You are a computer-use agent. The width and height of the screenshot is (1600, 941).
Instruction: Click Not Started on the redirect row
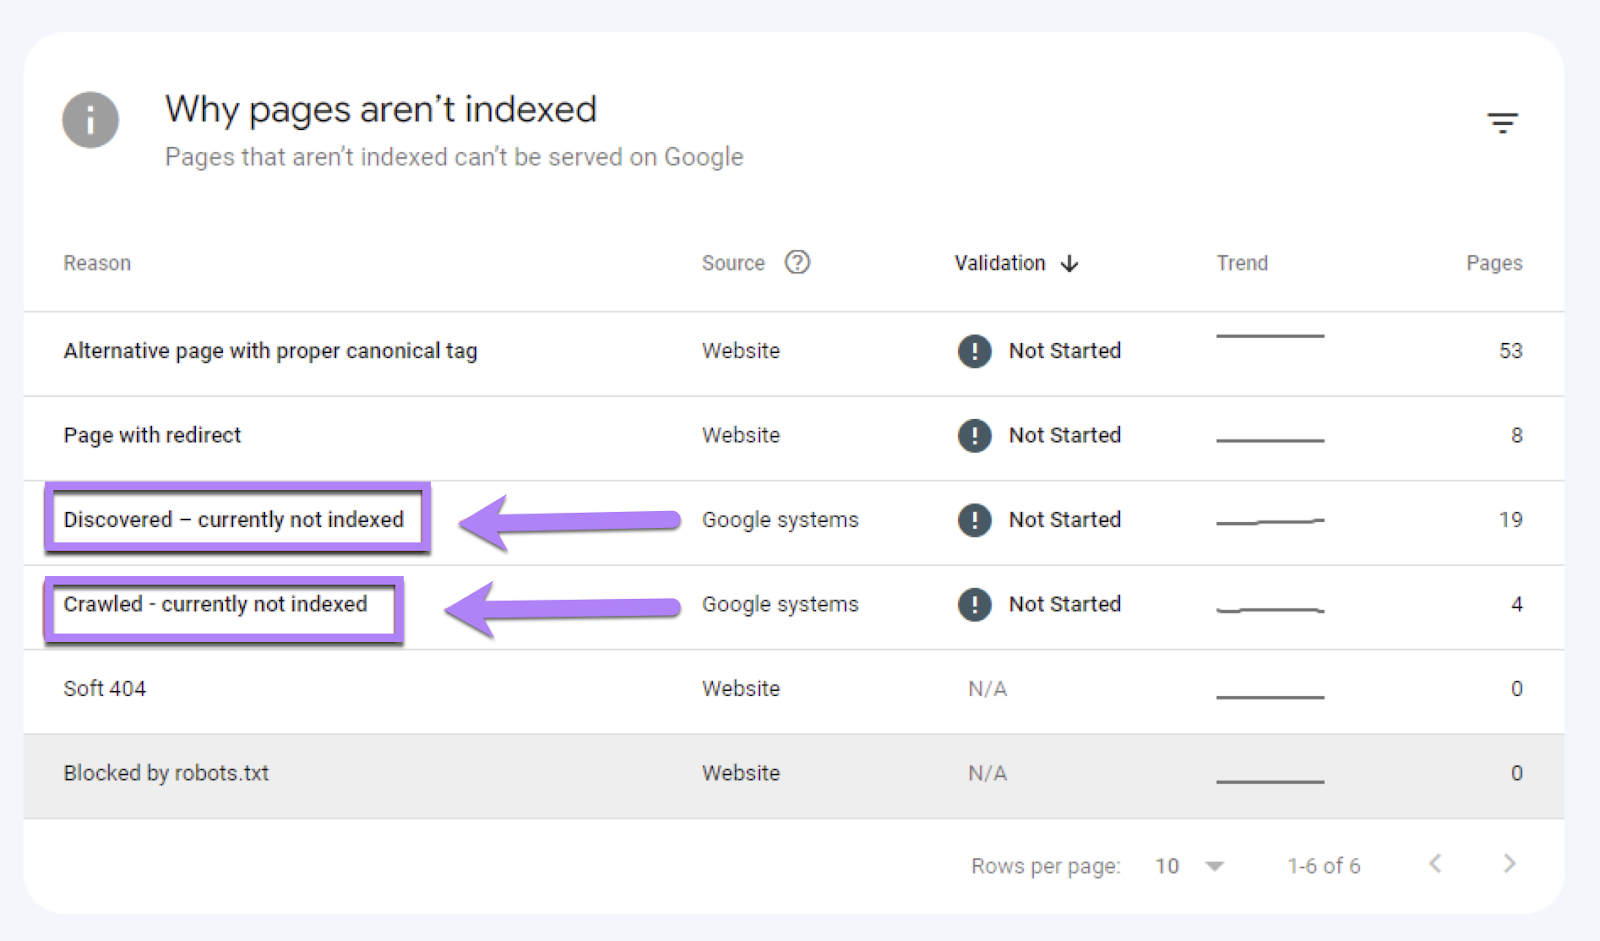point(1065,436)
